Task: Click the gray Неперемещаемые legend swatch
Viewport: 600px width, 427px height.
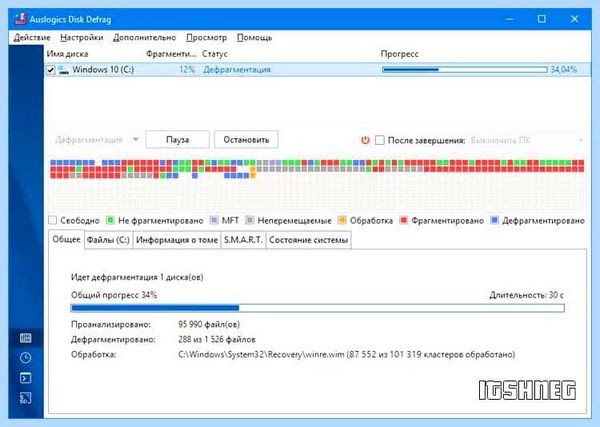Action: point(250,220)
